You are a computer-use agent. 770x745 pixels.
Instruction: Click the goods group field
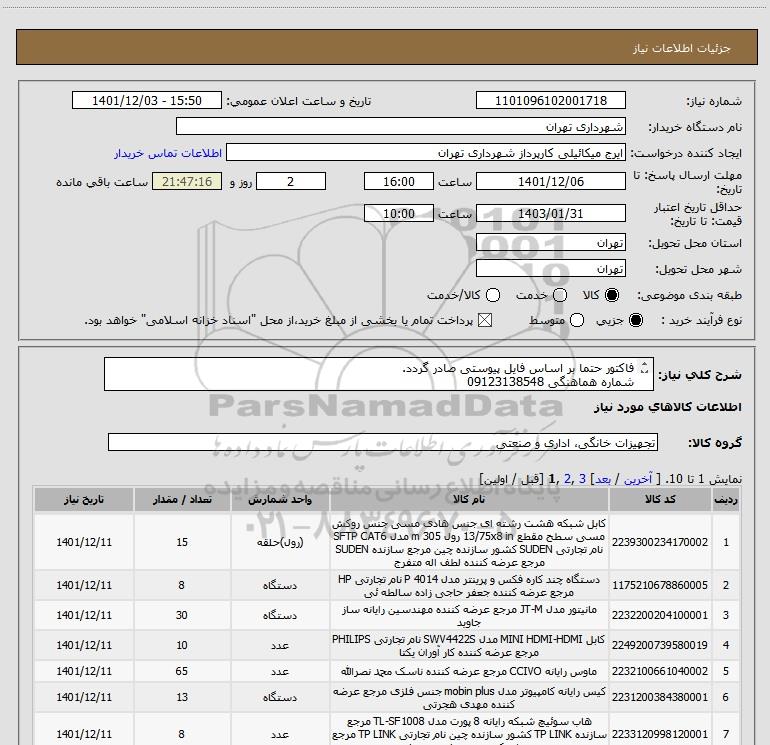click(383, 442)
